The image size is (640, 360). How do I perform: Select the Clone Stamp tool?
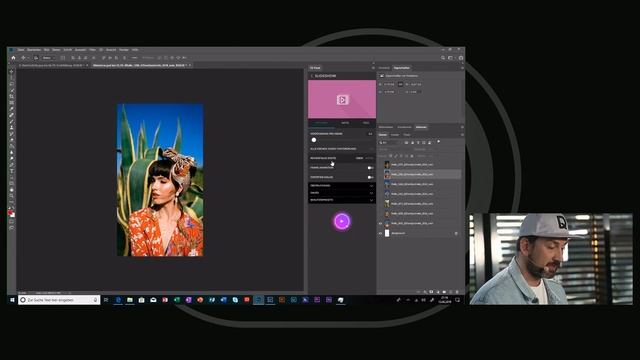click(x=11, y=127)
